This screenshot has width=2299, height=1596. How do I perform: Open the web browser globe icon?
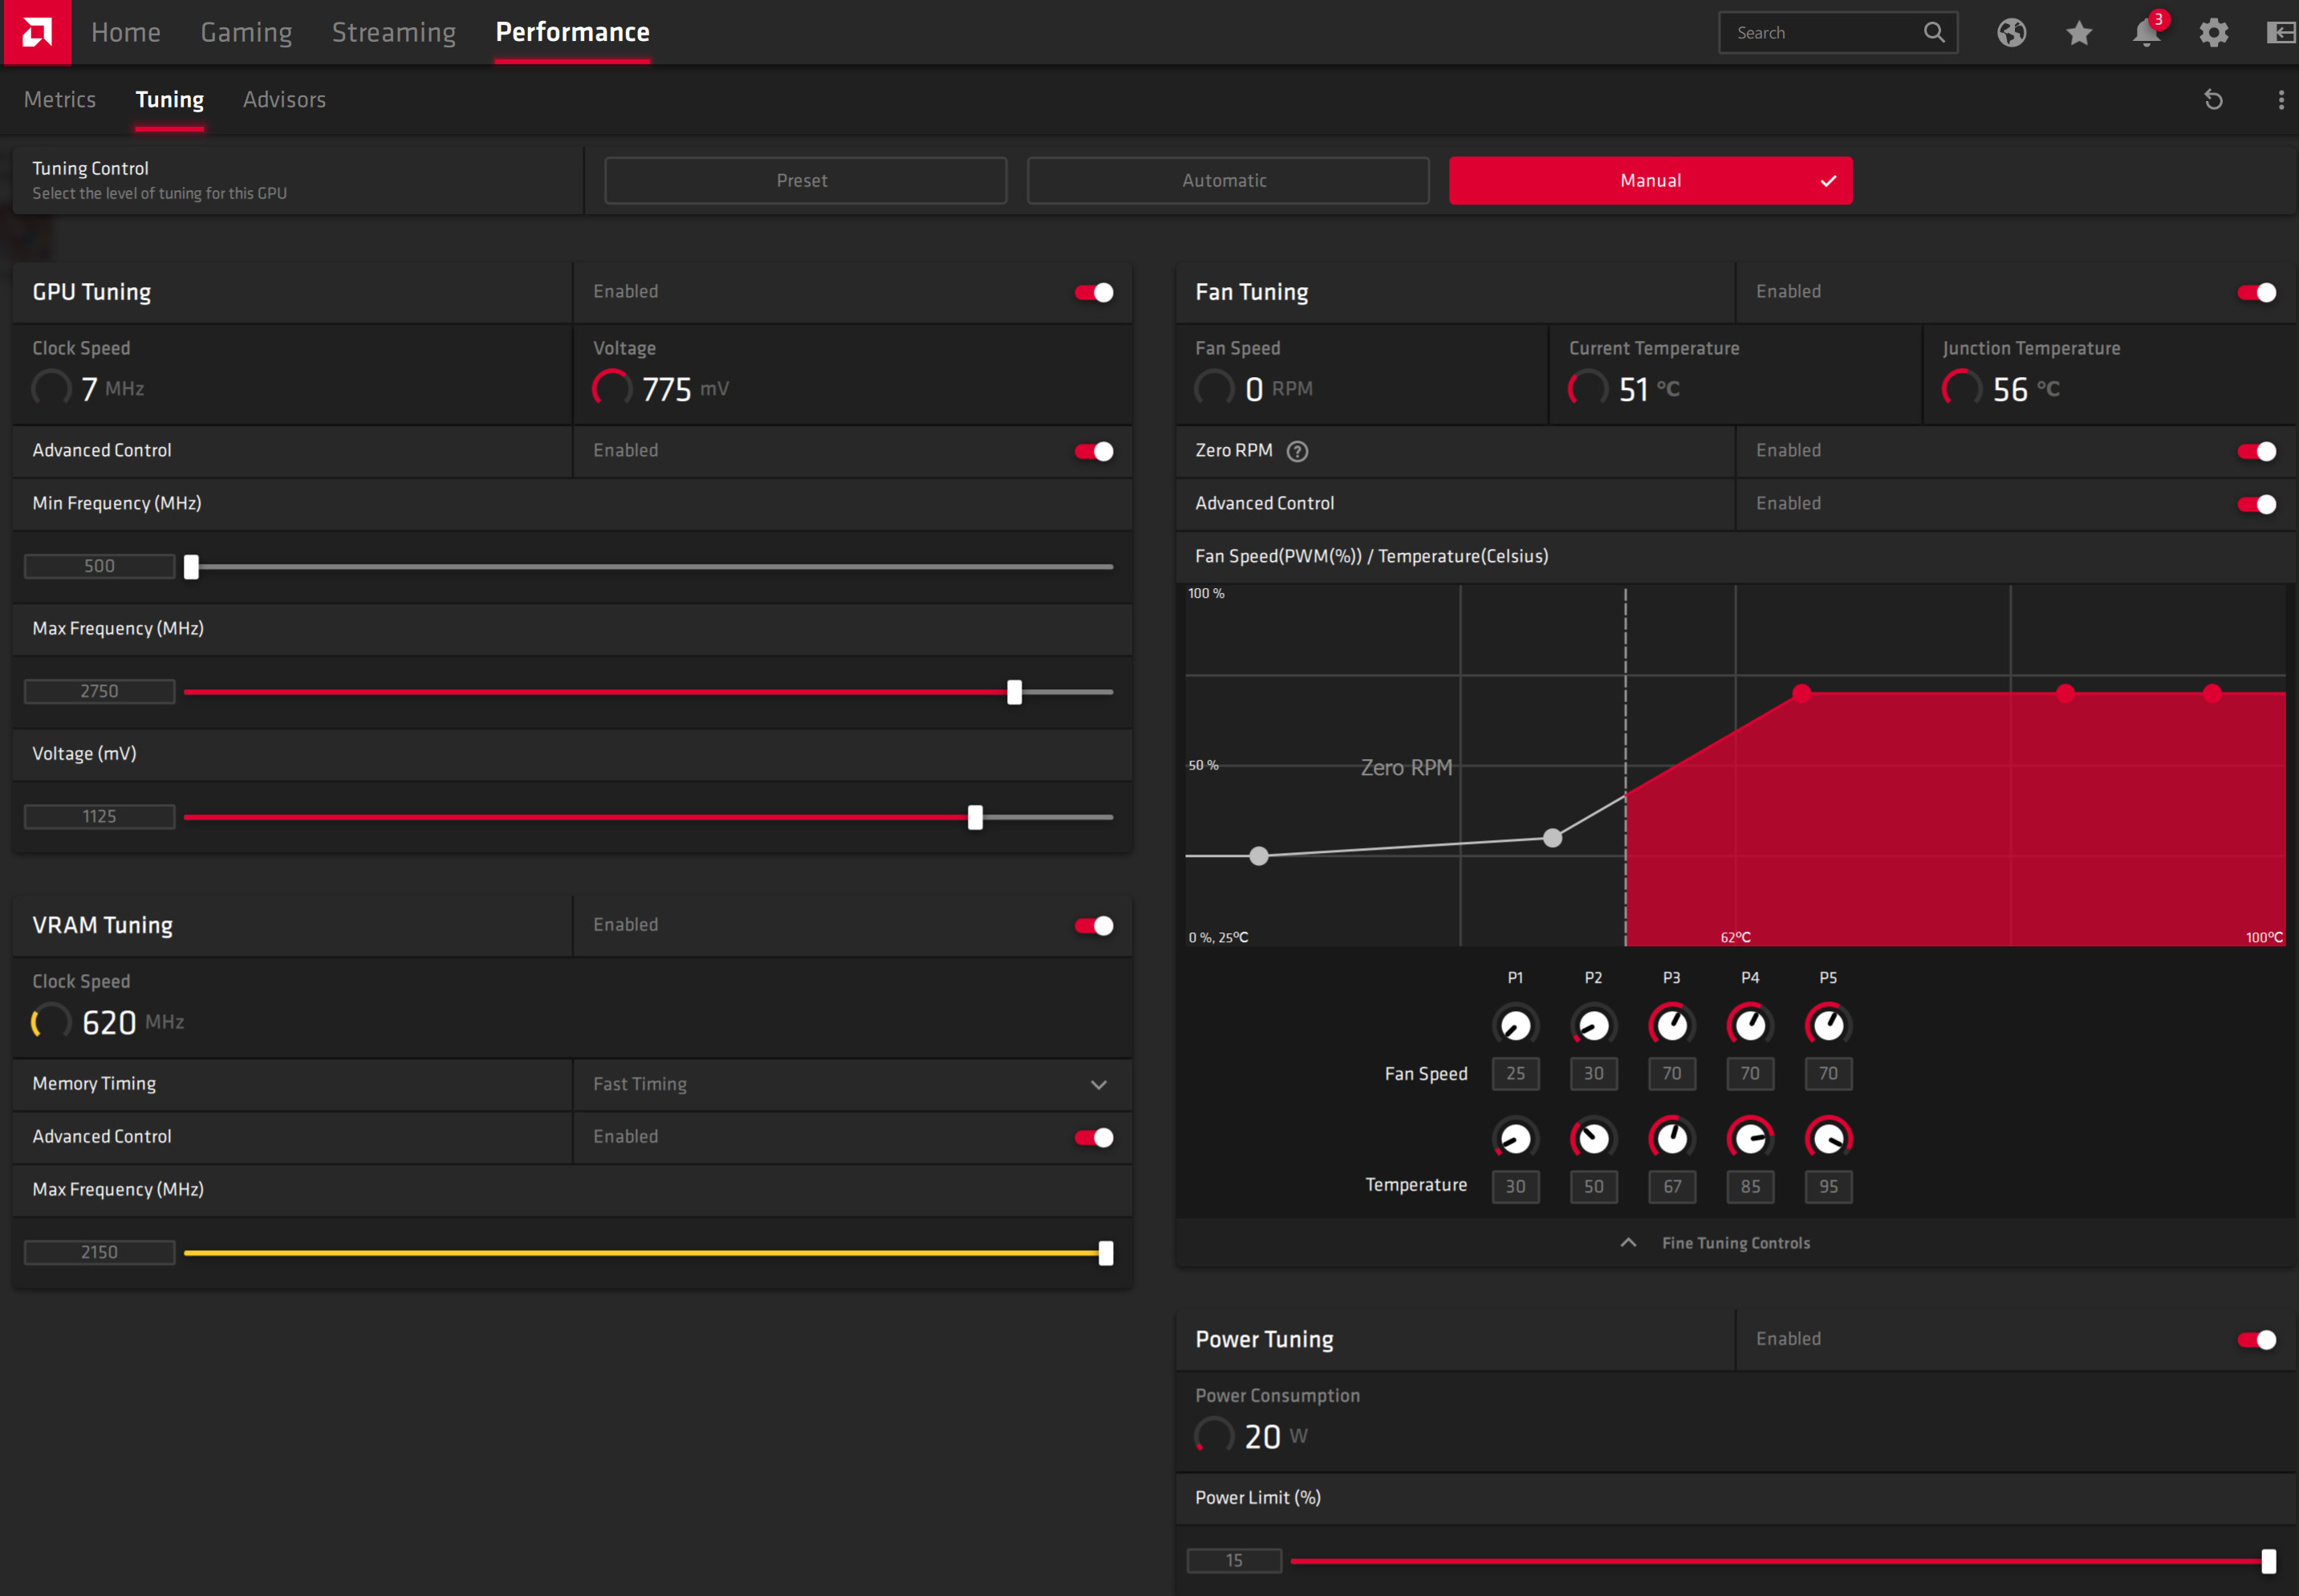(2011, 33)
